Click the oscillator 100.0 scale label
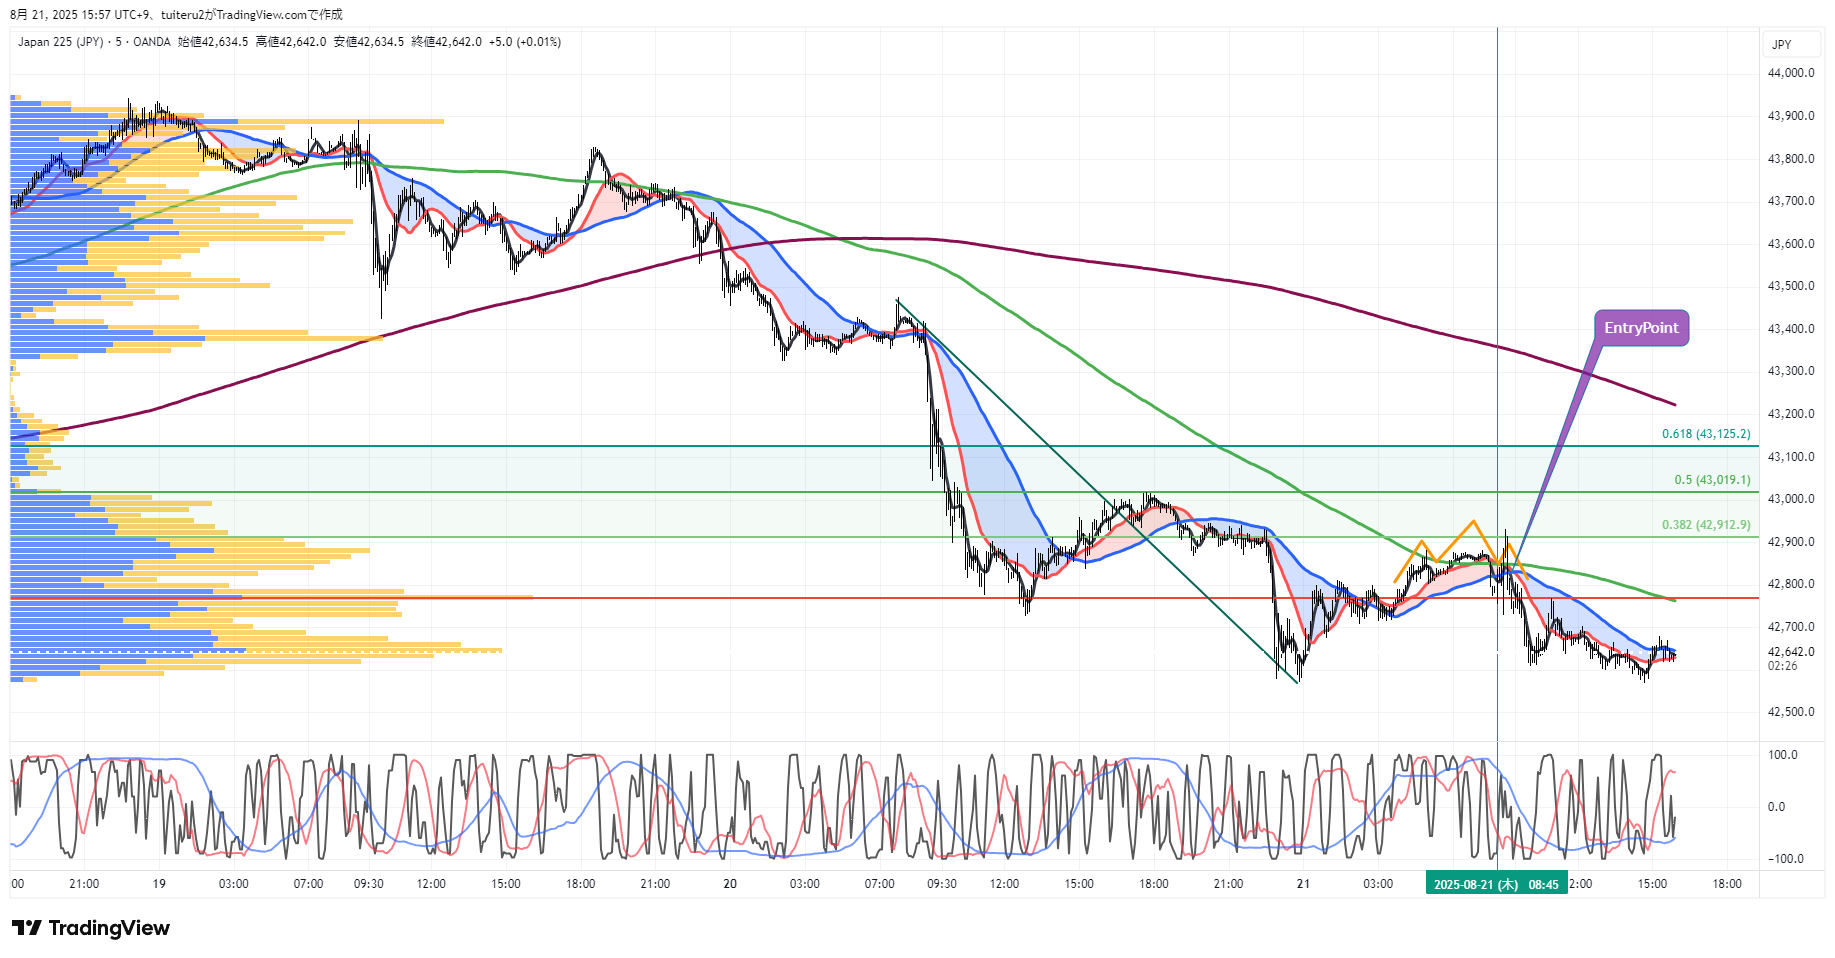The width and height of the screenshot is (1835, 958). click(x=1782, y=755)
